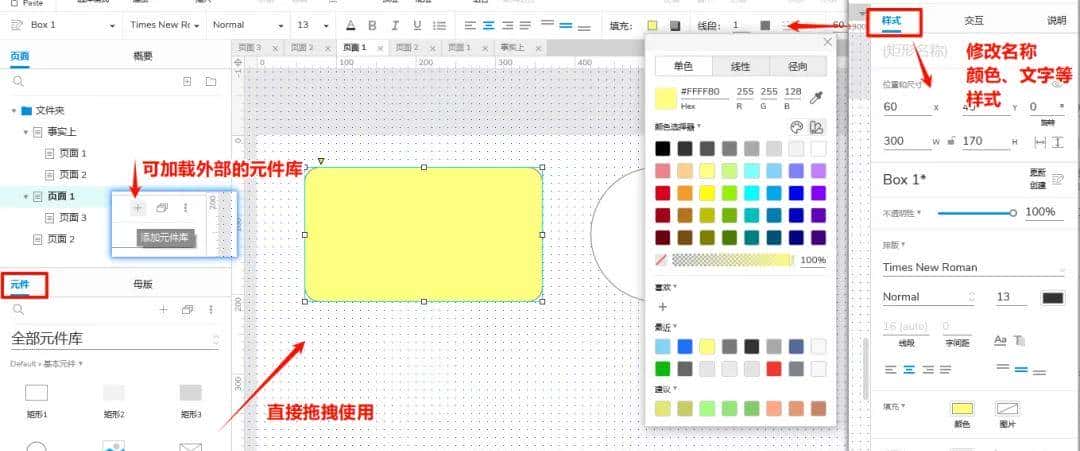Click the fit-height sizing icon
Screen dimensions: 1080x451
[1057, 141]
